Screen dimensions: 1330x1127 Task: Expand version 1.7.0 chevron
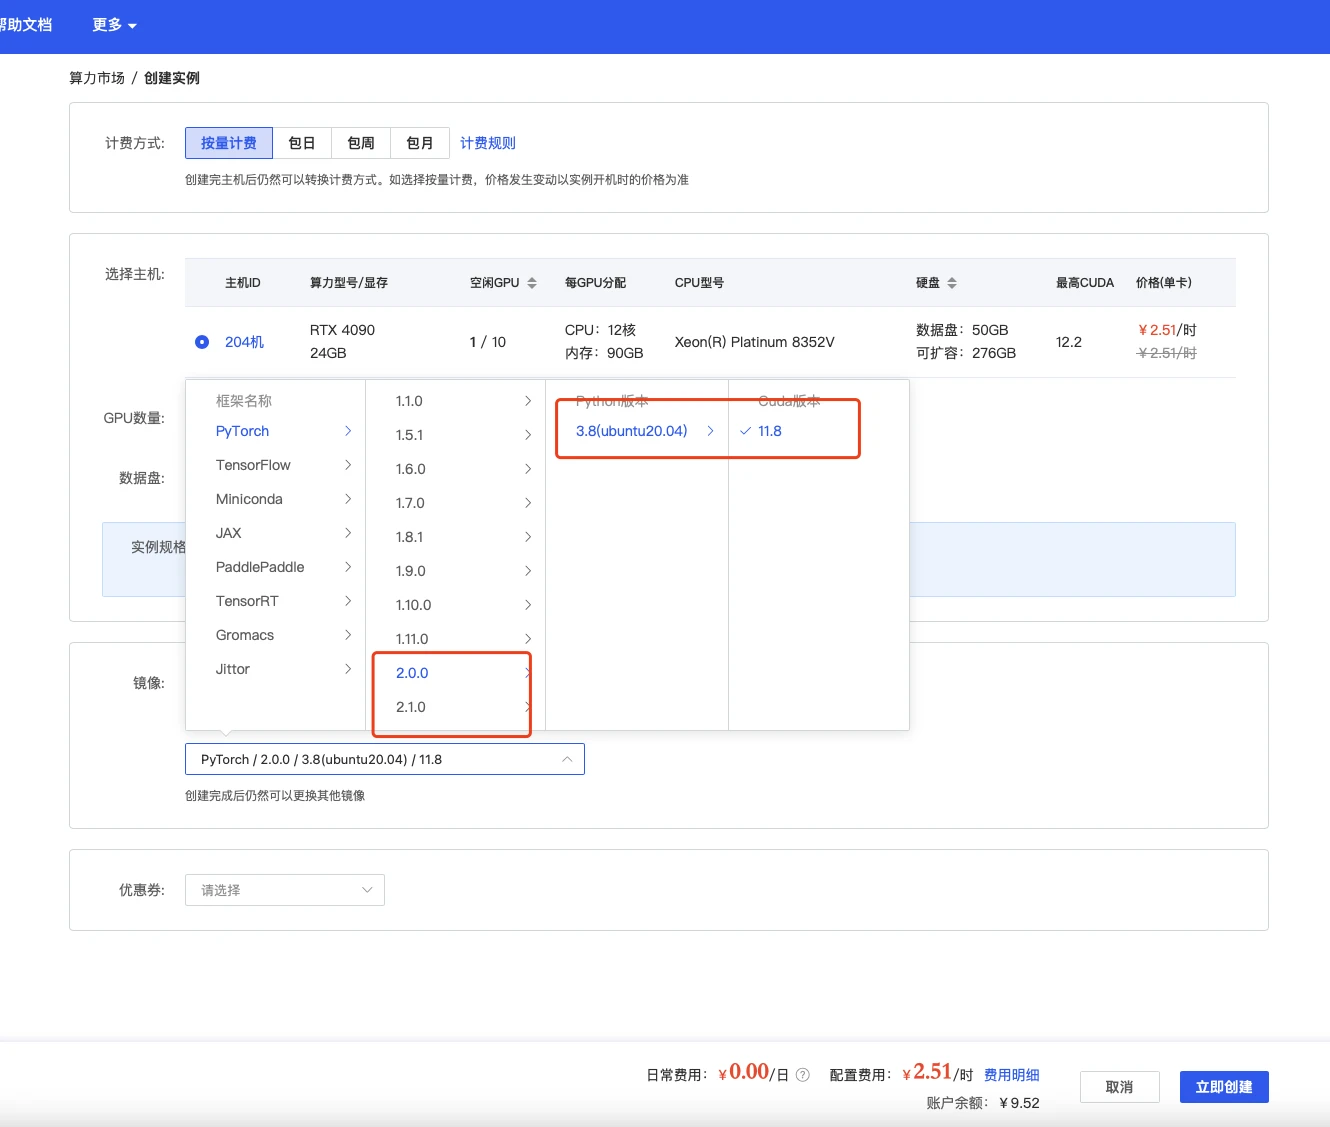coord(528,503)
